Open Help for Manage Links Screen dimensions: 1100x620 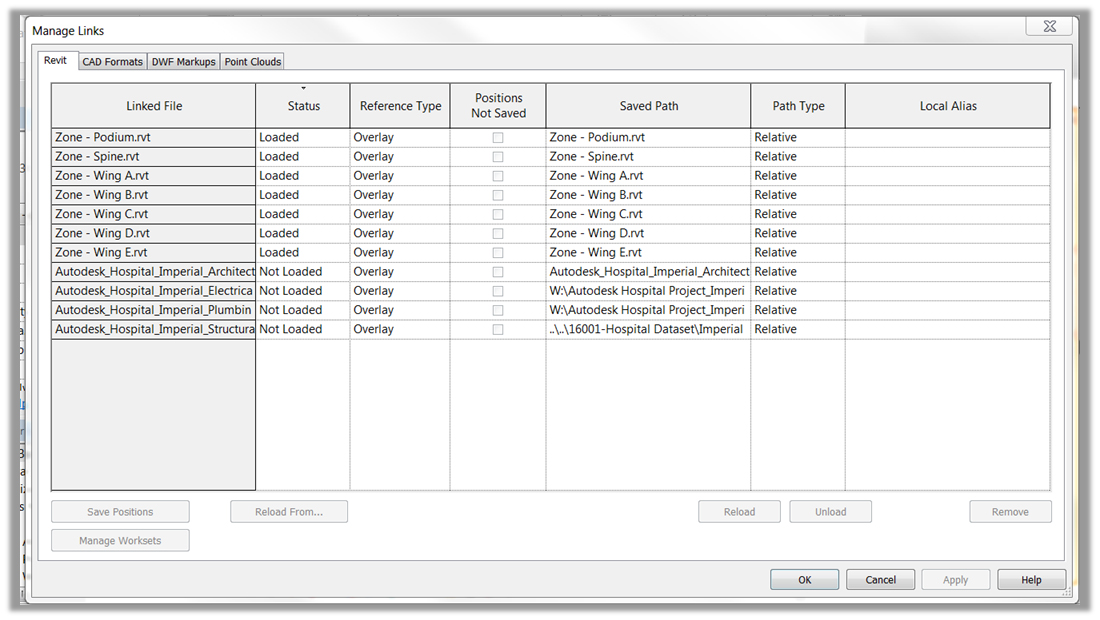(x=1031, y=579)
